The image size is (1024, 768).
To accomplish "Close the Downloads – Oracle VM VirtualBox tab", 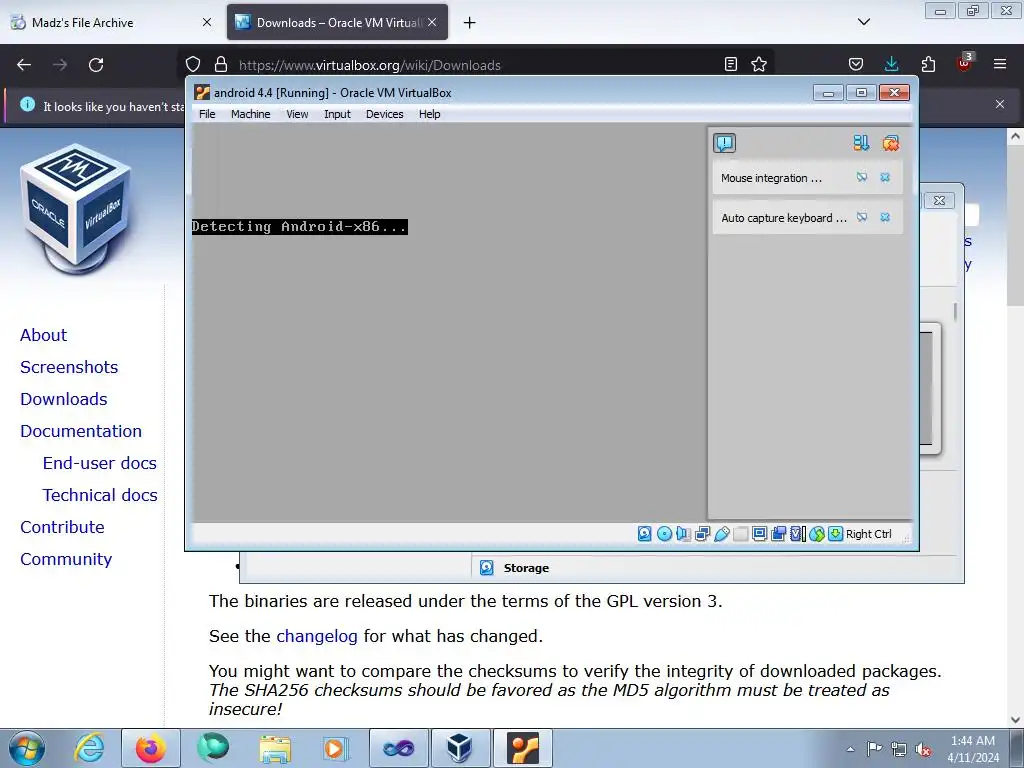I will pos(432,22).
